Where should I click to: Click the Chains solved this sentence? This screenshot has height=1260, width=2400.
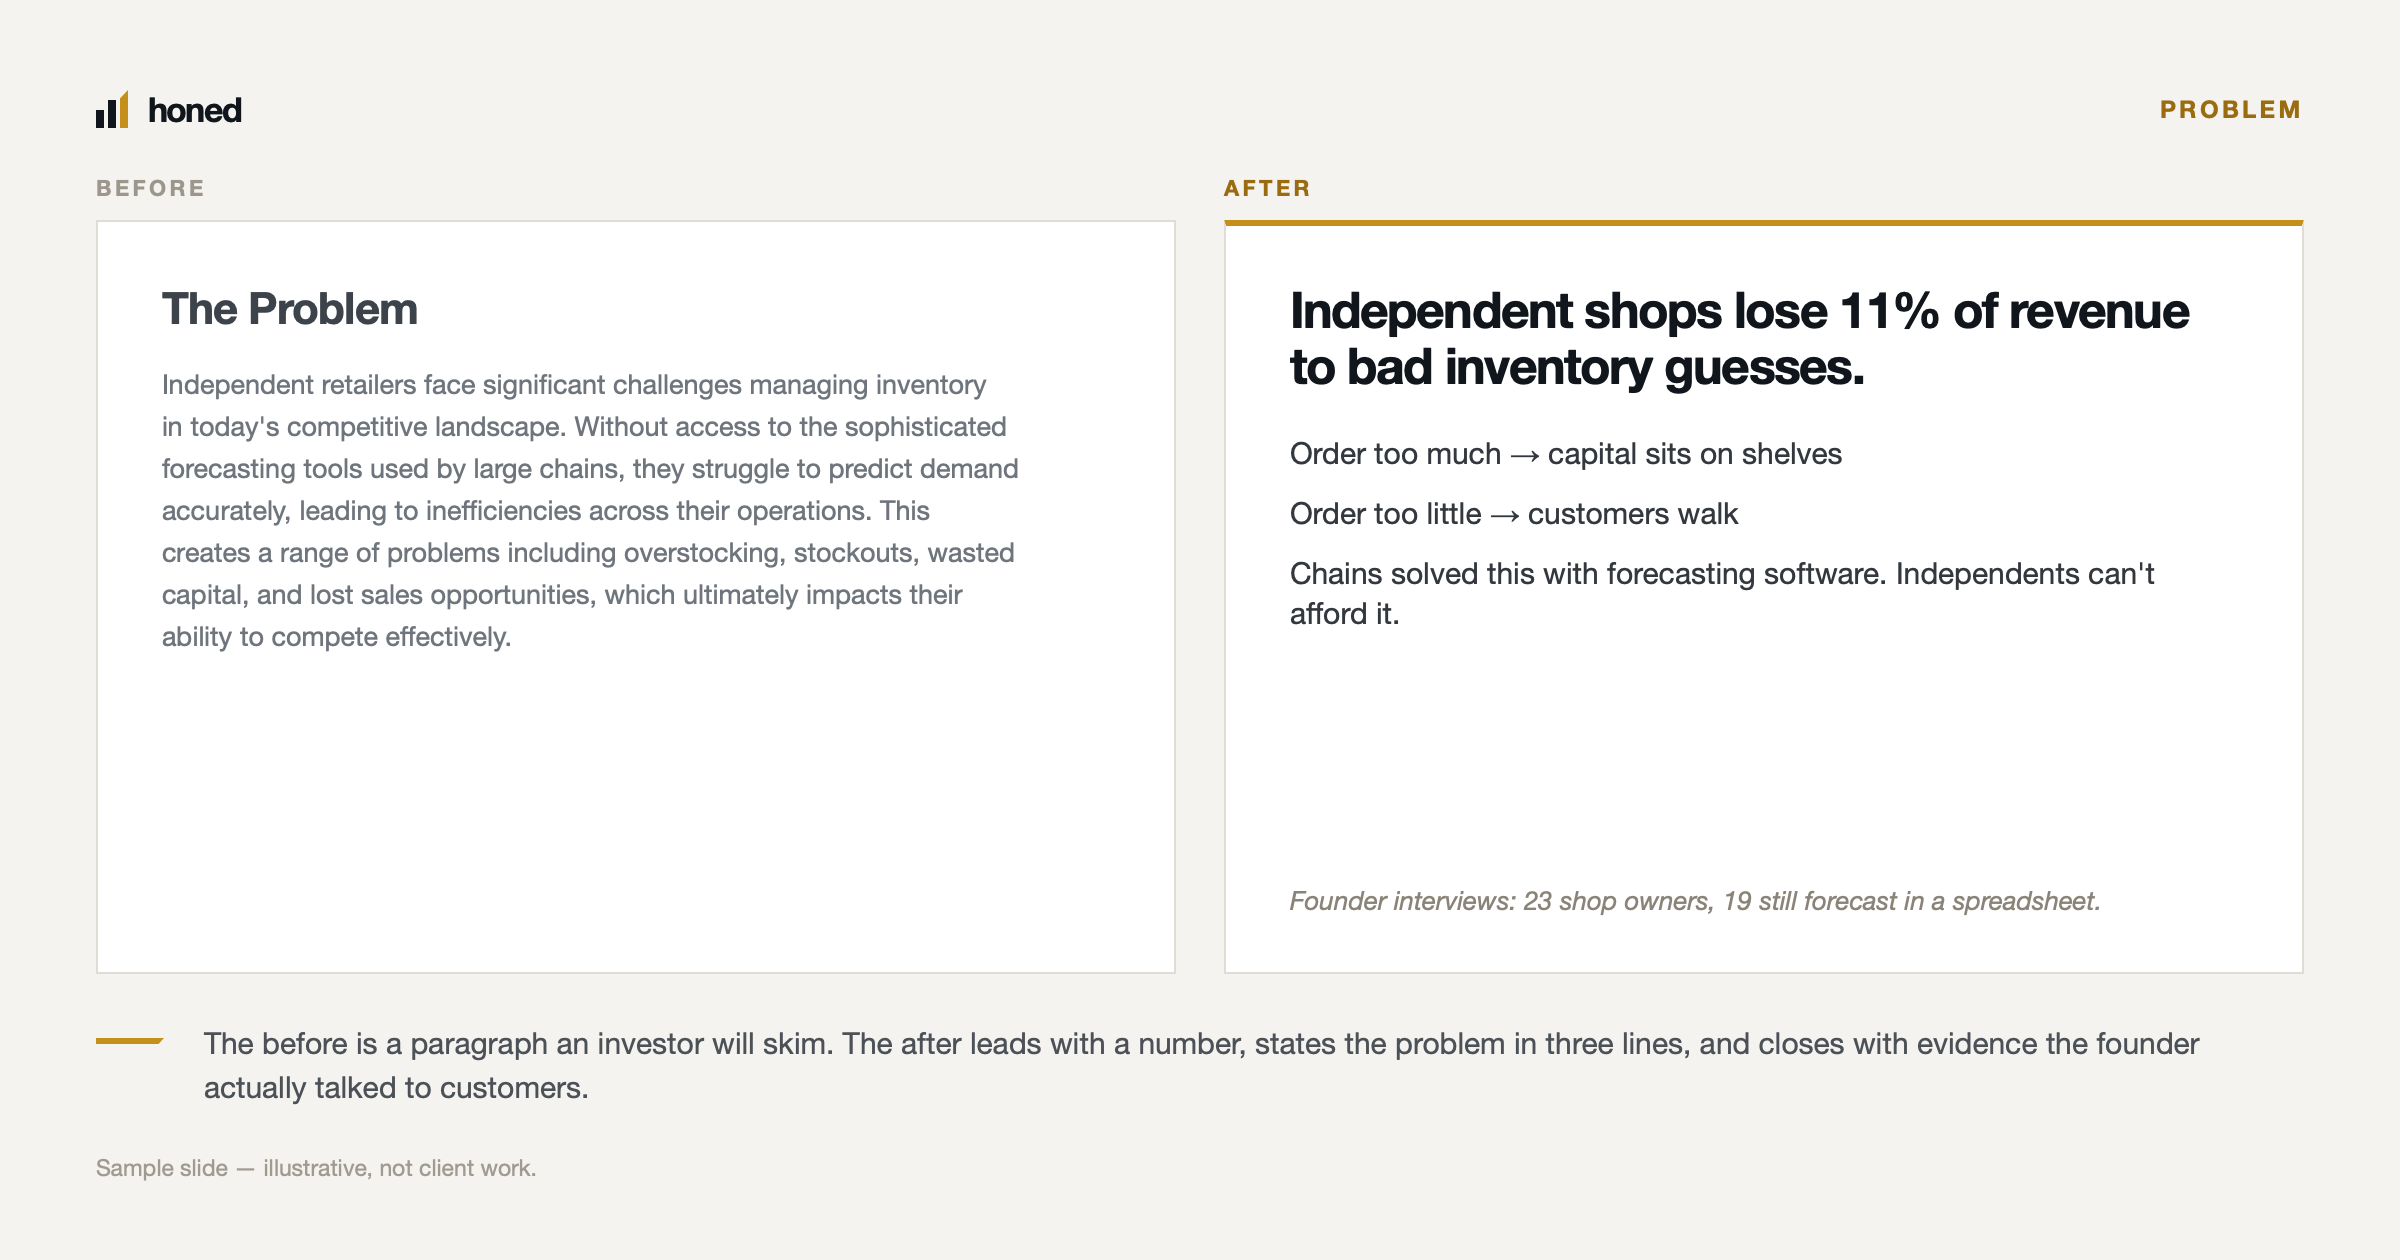[1722, 593]
